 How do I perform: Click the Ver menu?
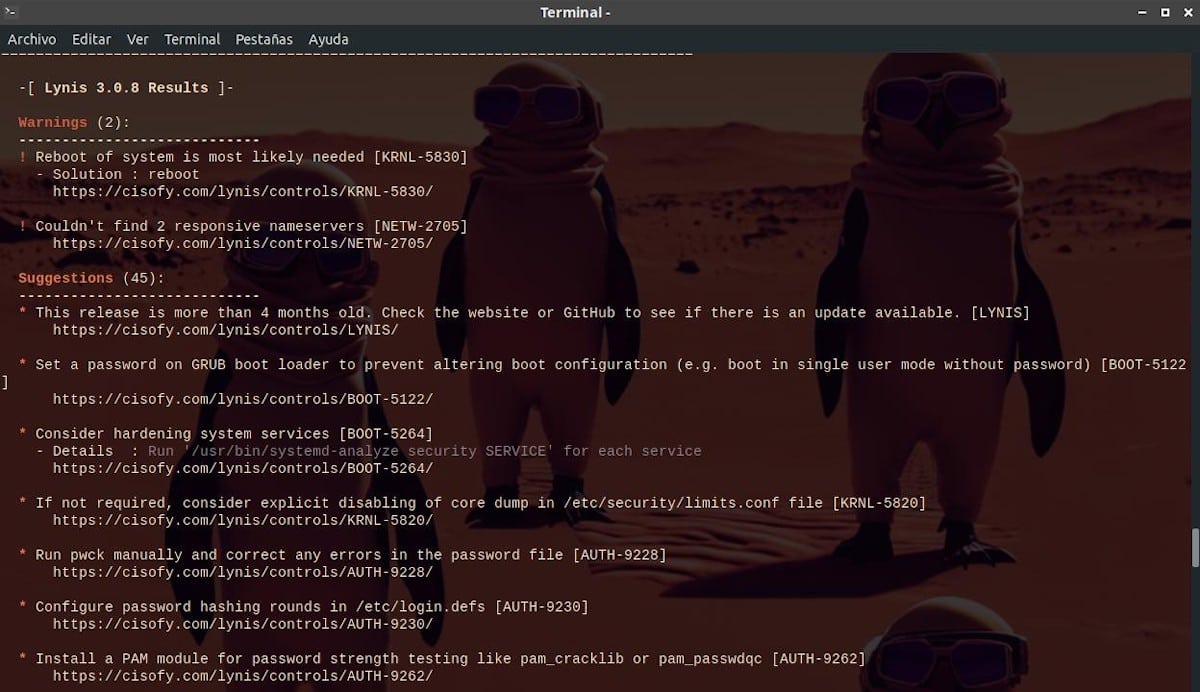[x=138, y=39]
